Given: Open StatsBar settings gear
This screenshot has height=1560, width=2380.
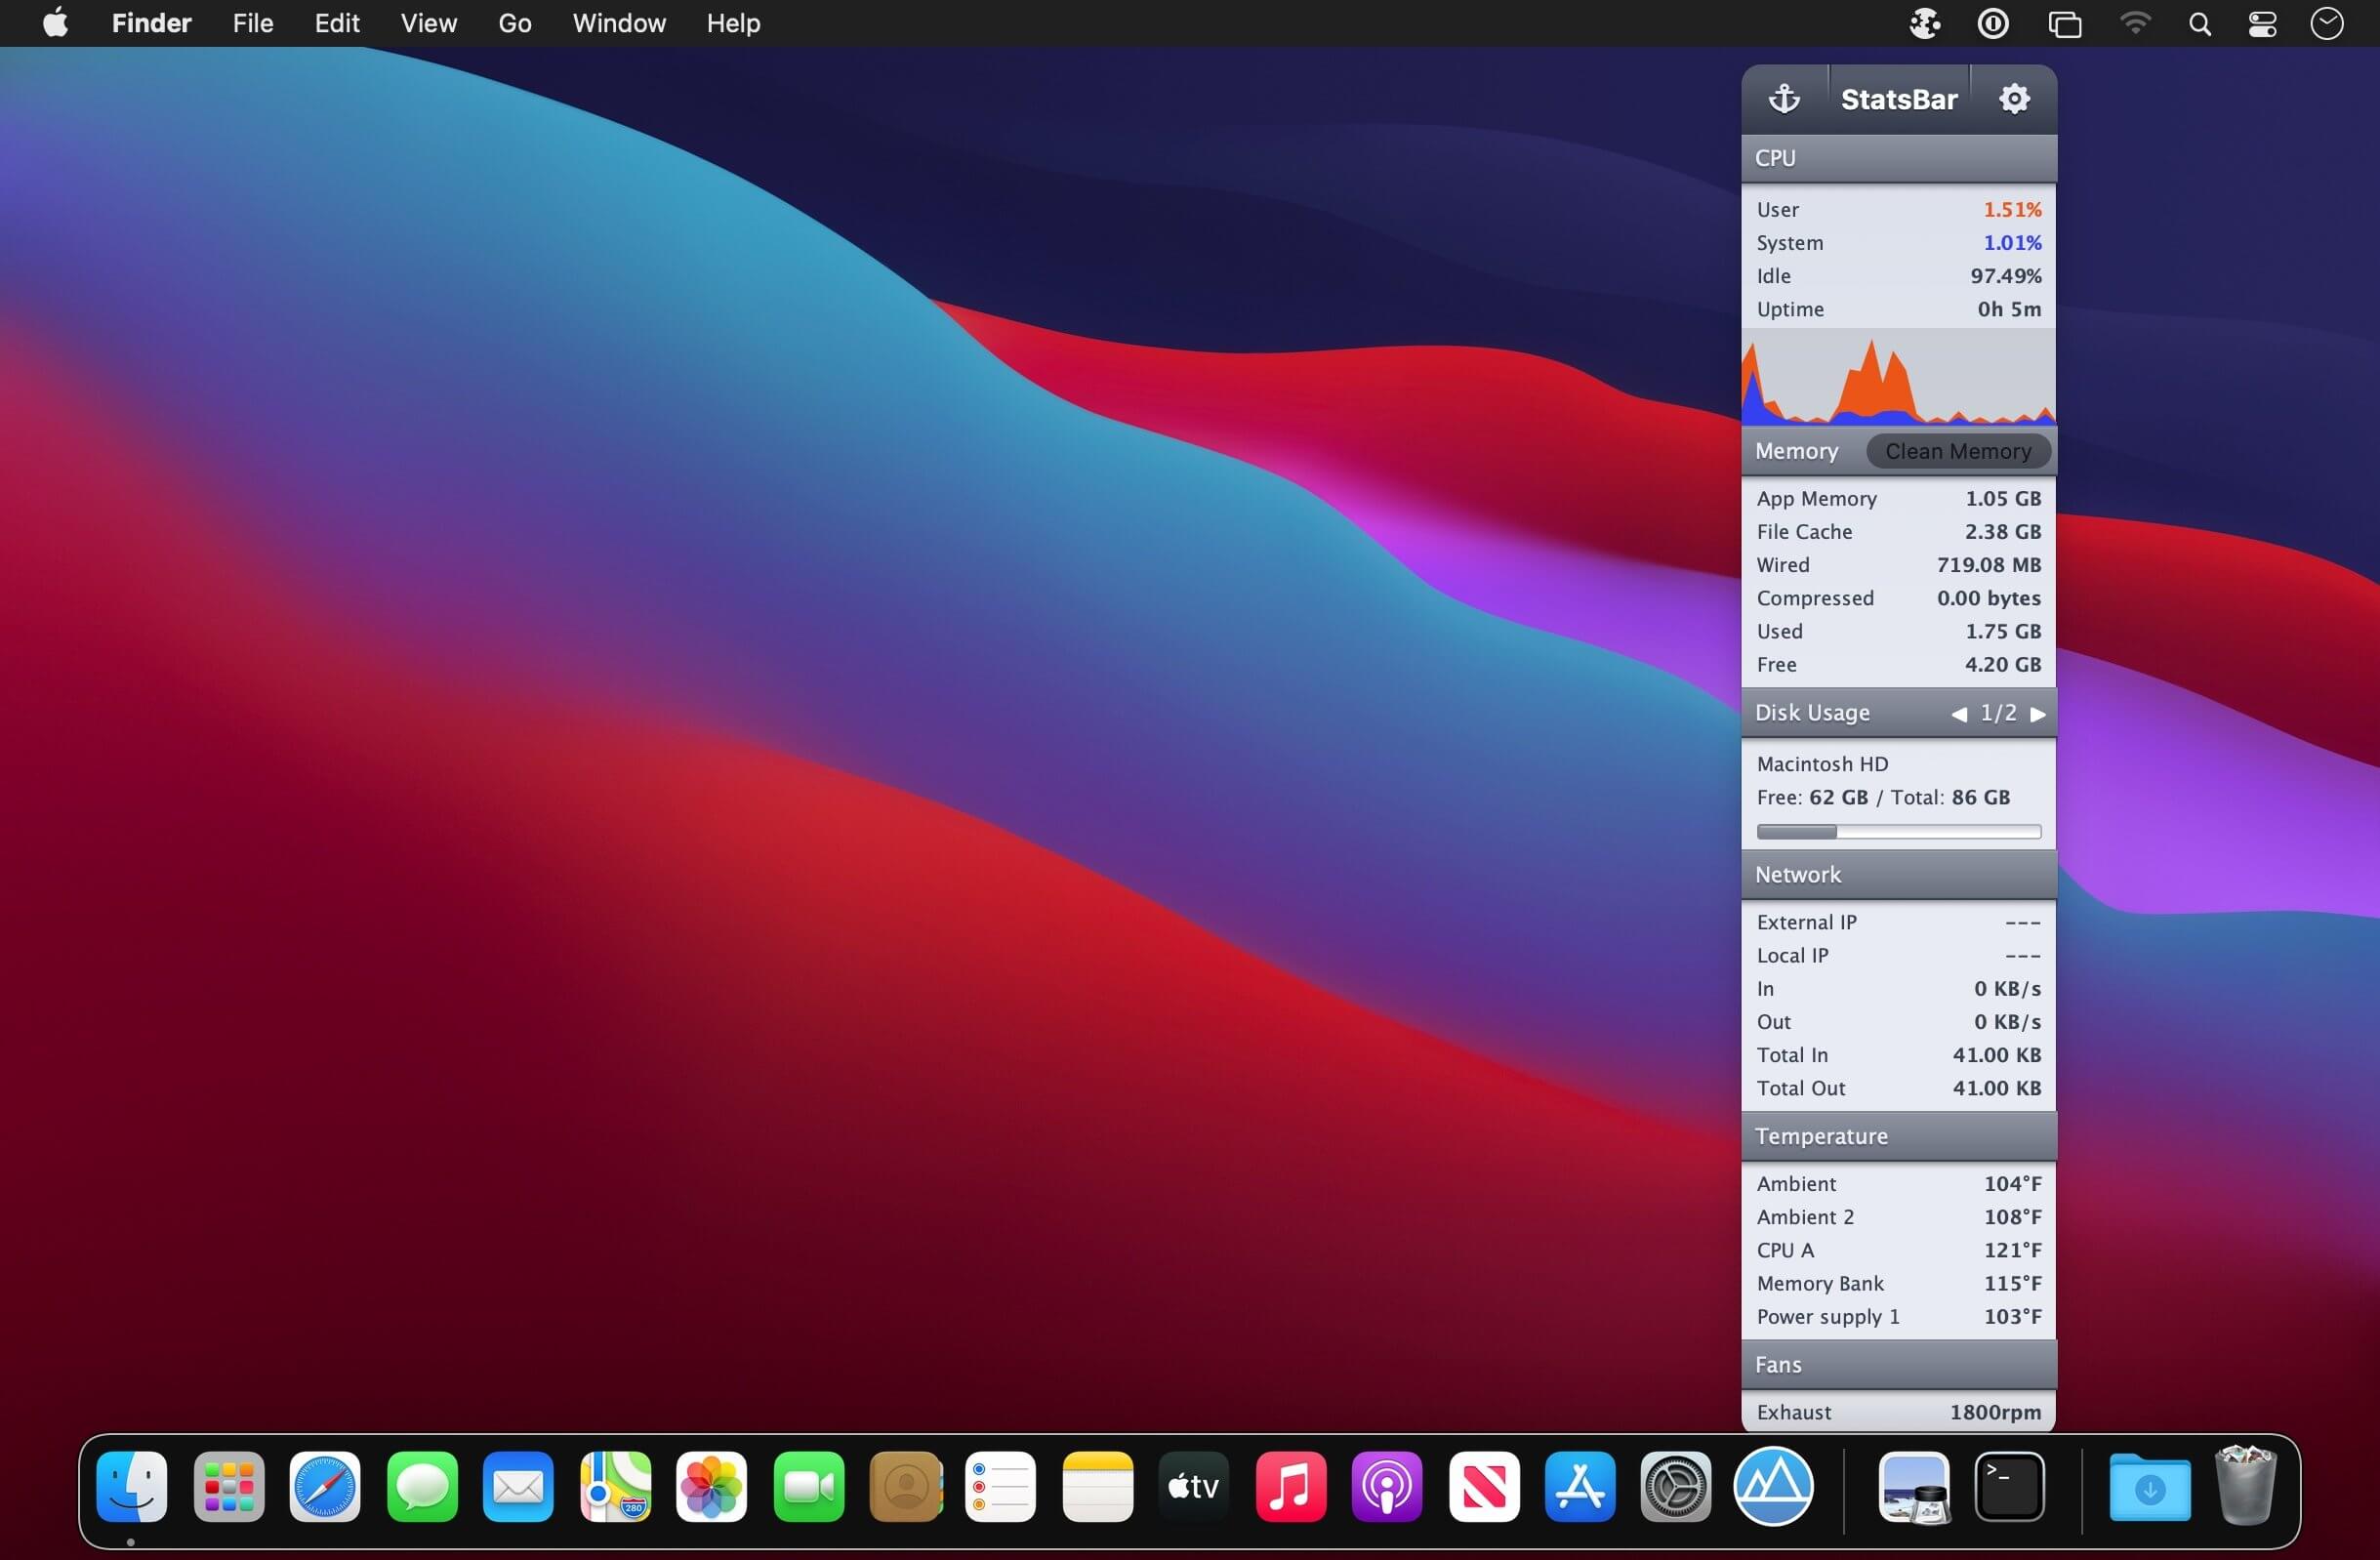Looking at the screenshot, I should 2013,99.
